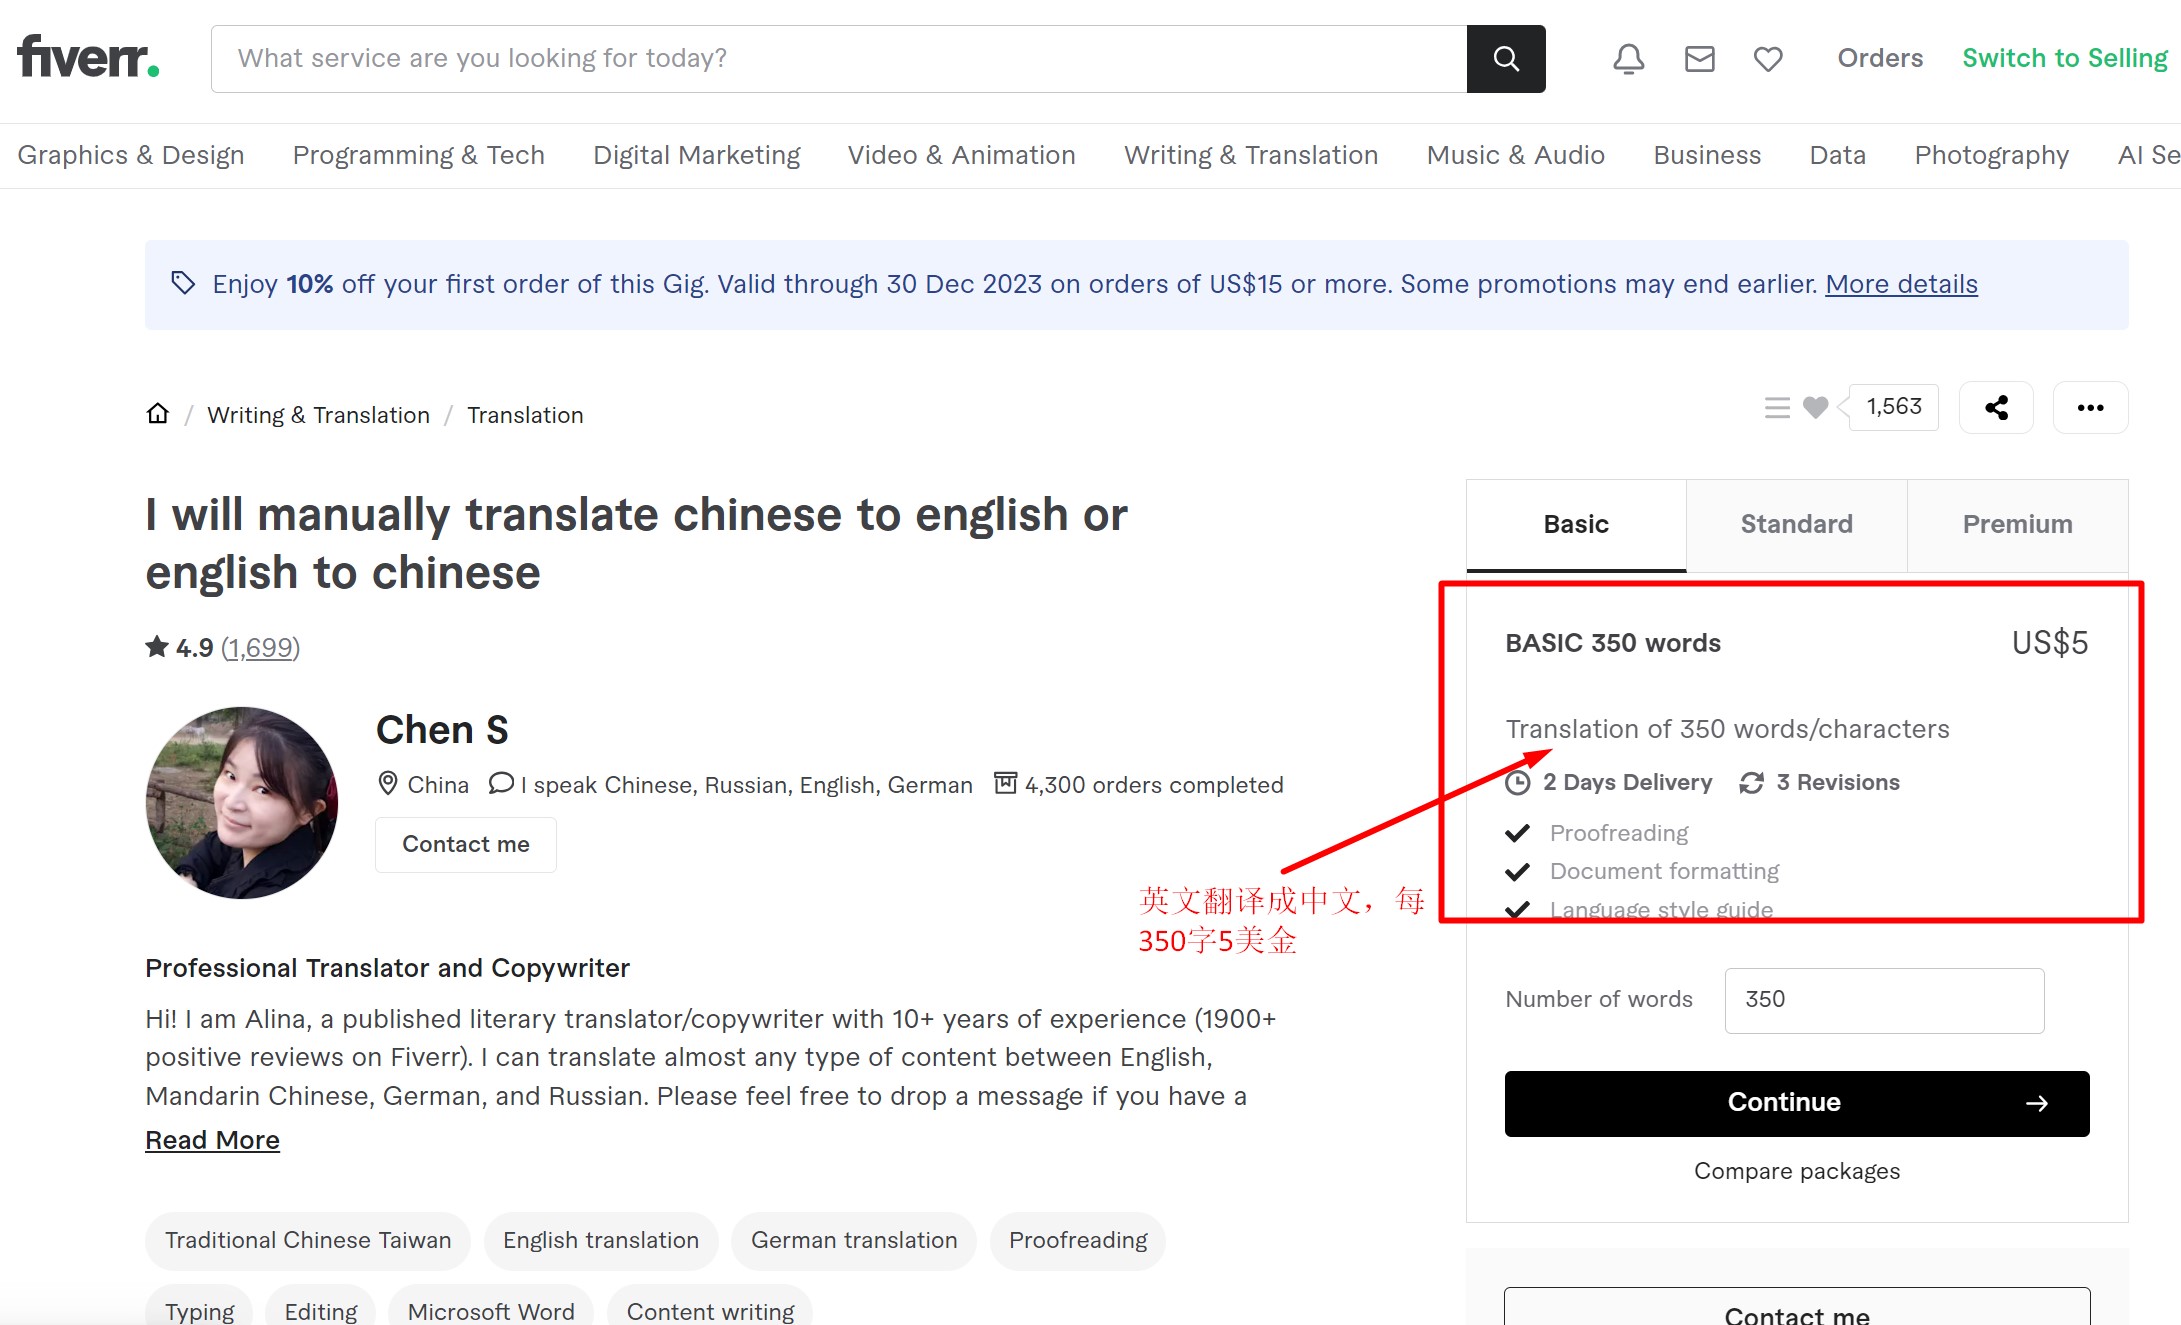Open notifications bell icon

(1628, 59)
